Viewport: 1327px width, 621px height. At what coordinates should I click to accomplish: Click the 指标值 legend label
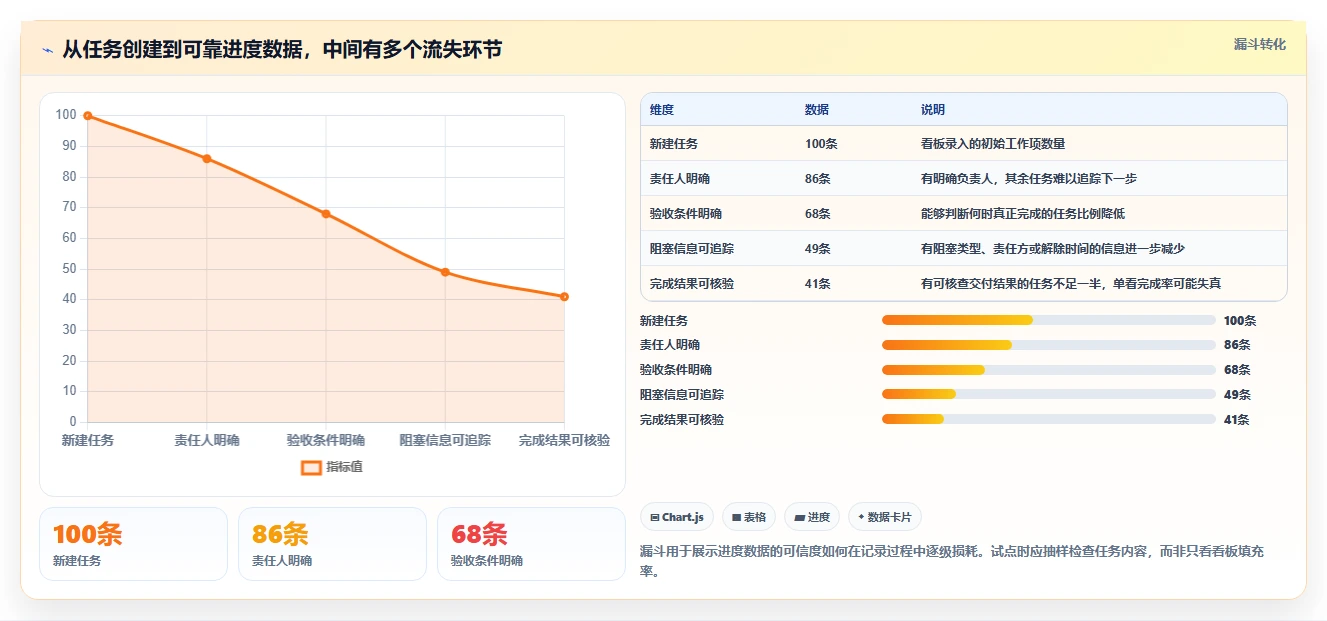coord(344,467)
